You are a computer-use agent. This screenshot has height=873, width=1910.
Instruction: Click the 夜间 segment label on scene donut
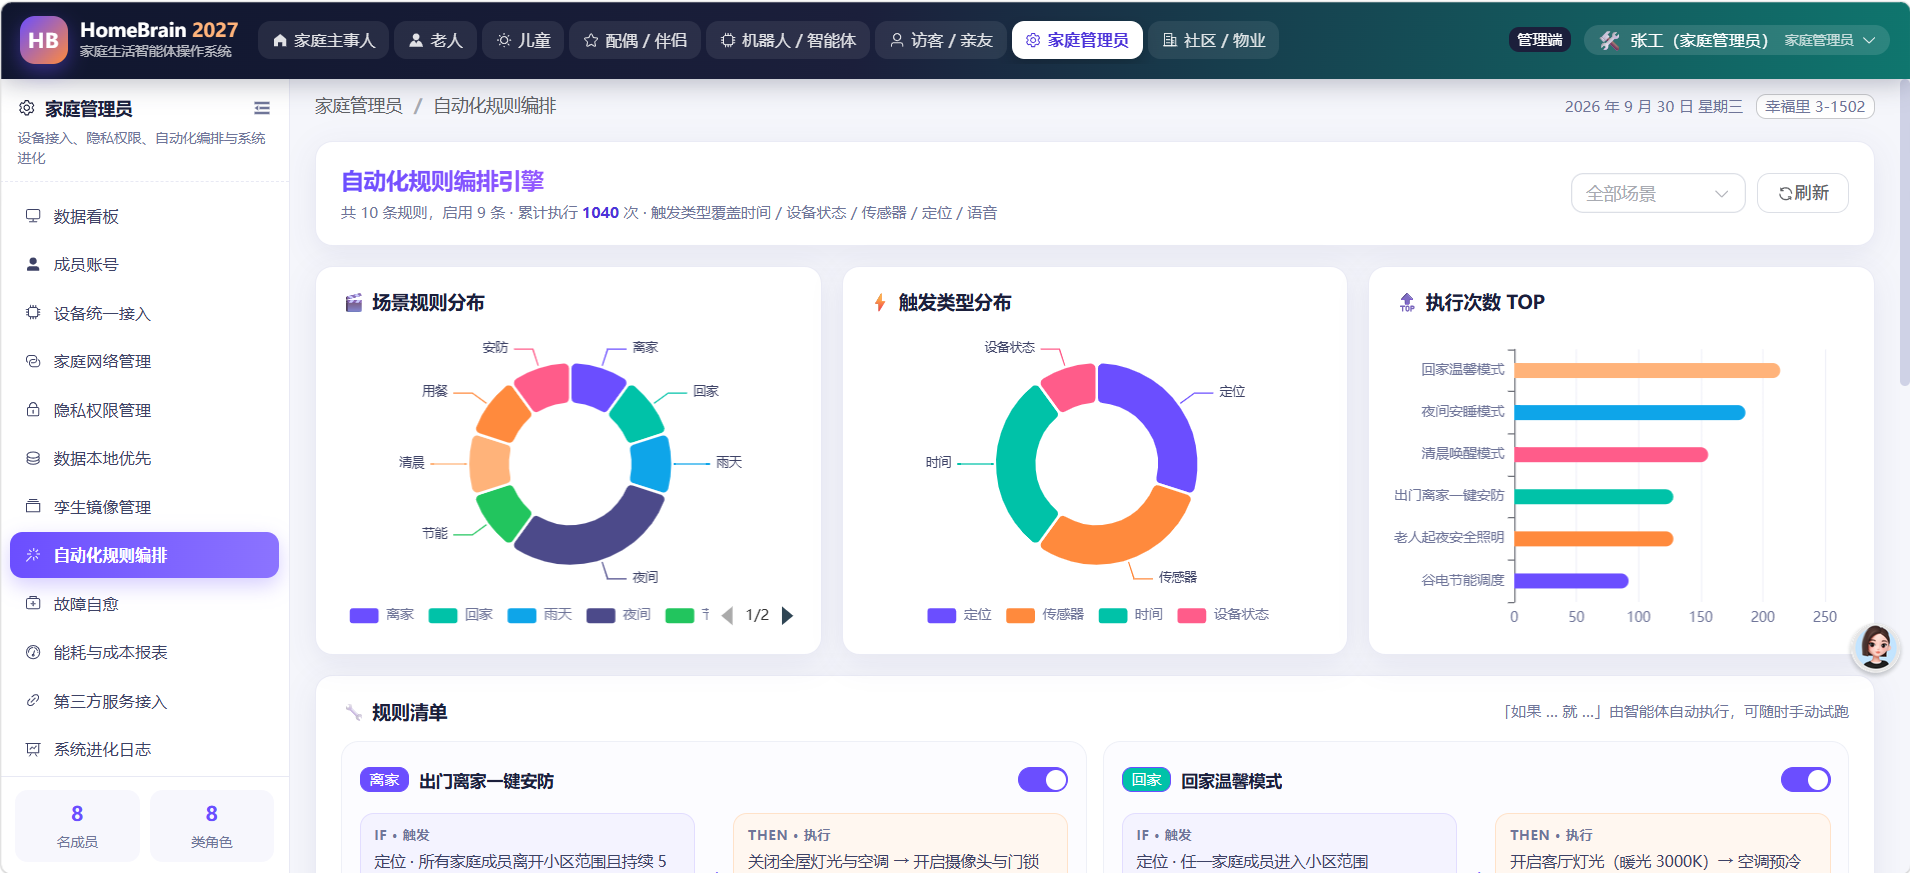click(x=646, y=577)
